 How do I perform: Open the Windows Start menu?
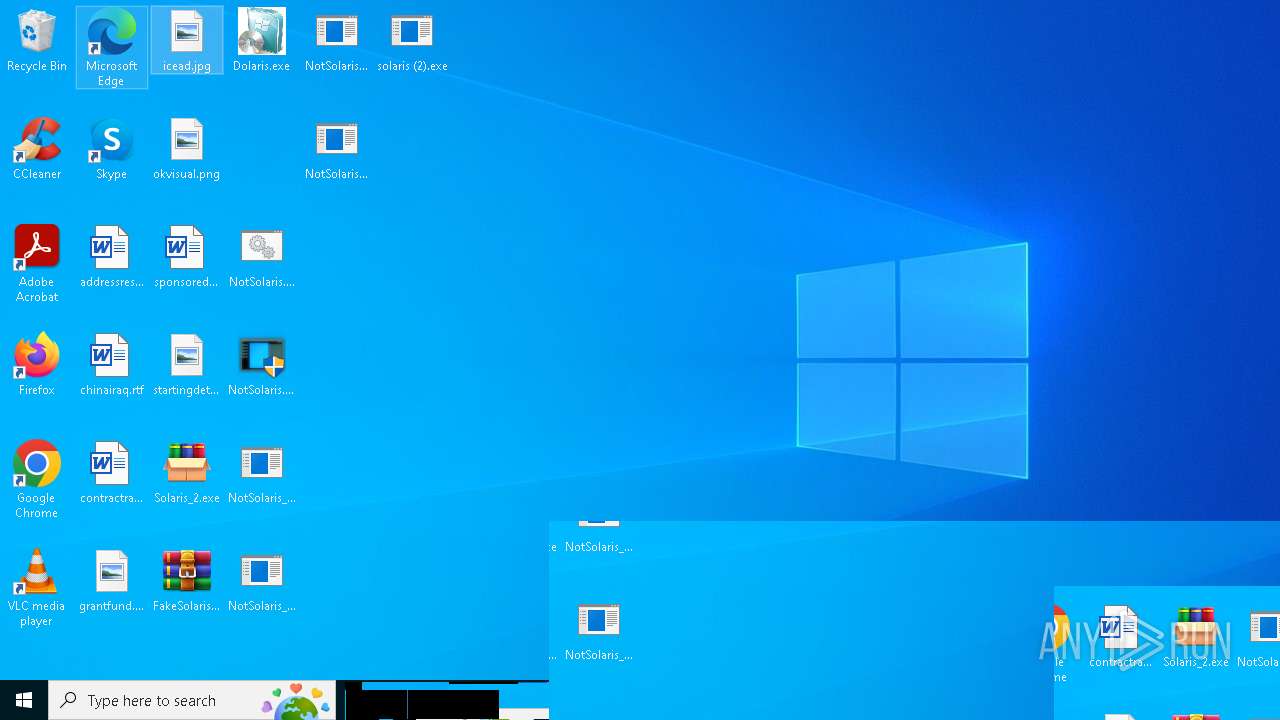tap(24, 700)
